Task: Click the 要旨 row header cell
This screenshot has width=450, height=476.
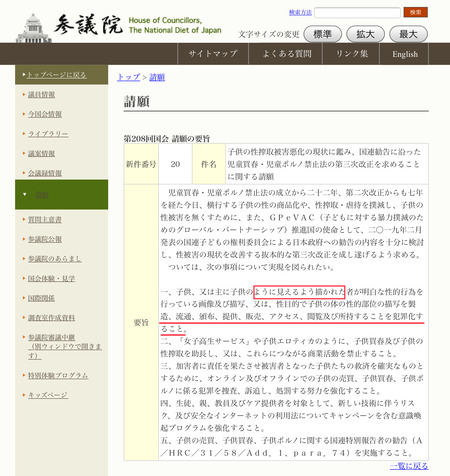Action: (141, 322)
